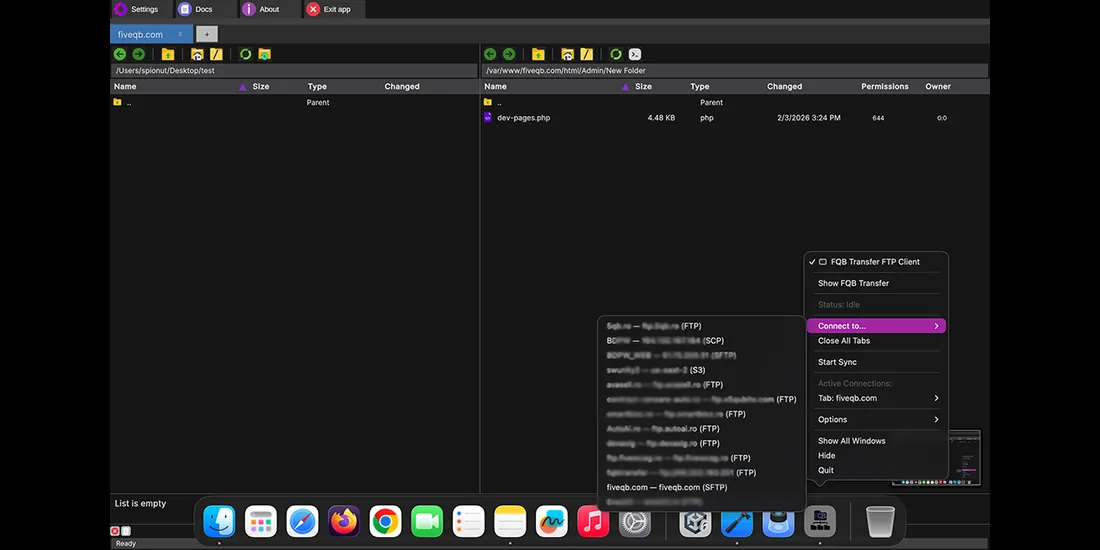Viewport: 1100px width, 550px height.
Task: Connect to fiveqb.com (SFTP) saved site
Action: [x=667, y=488]
